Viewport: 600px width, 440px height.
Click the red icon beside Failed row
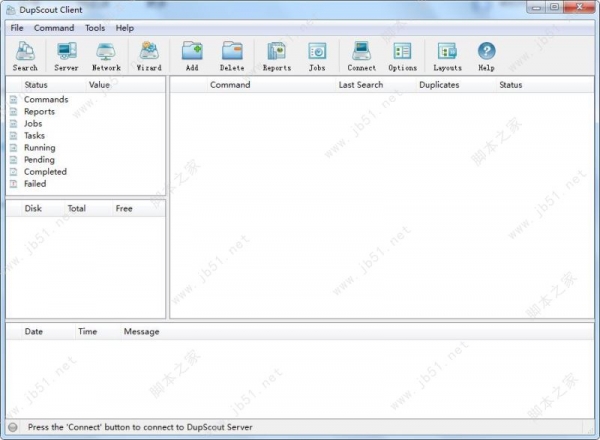(13, 184)
